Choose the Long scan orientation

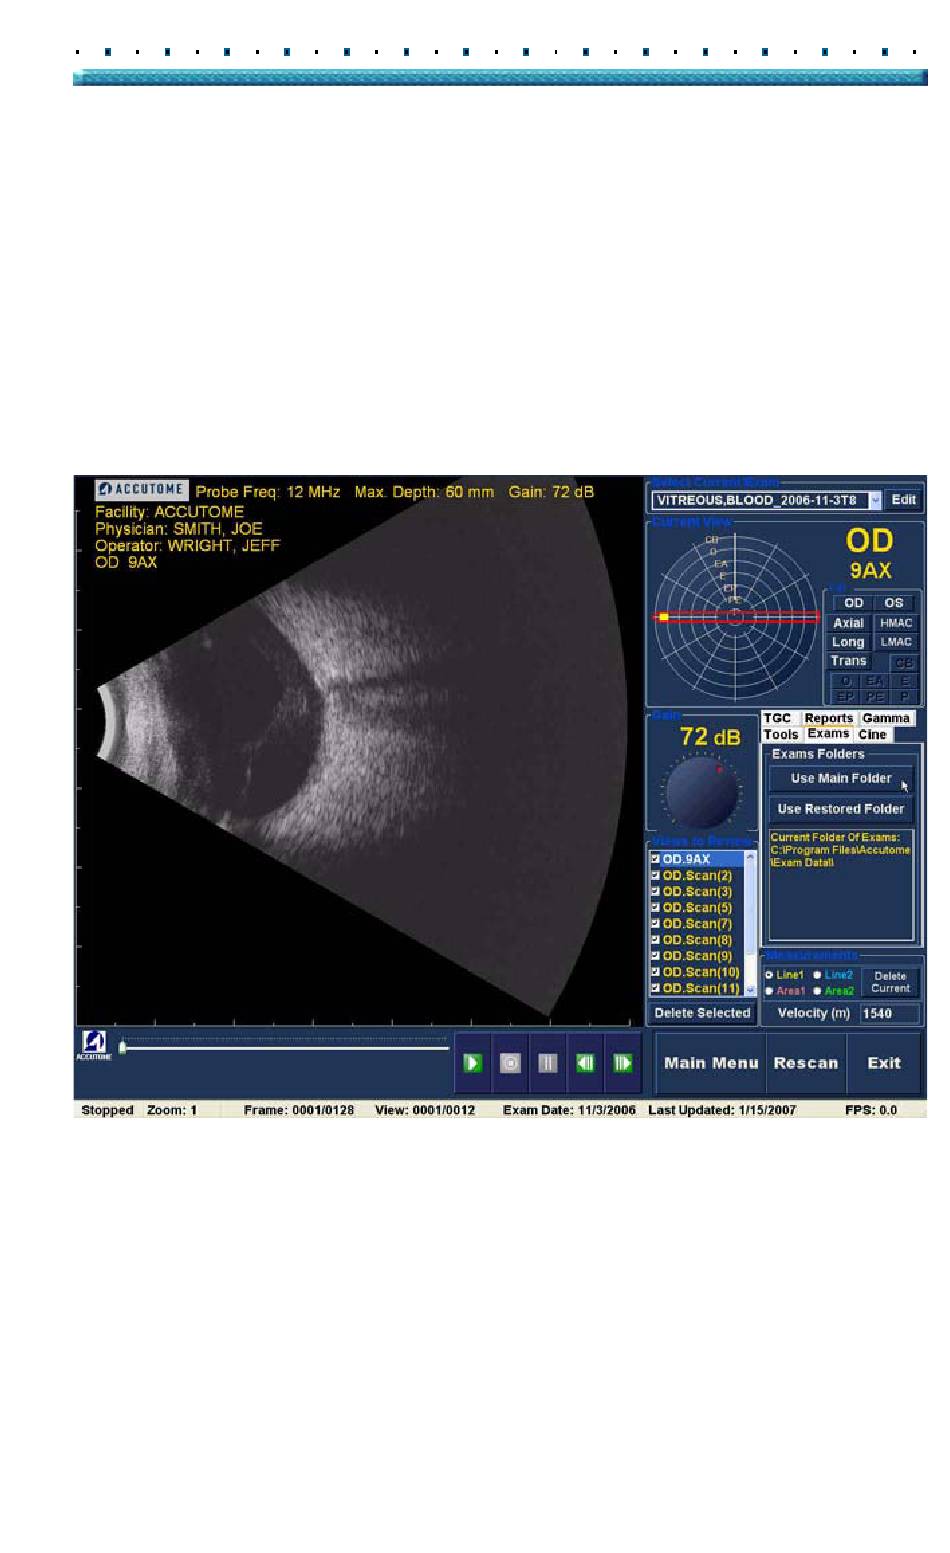coord(848,642)
